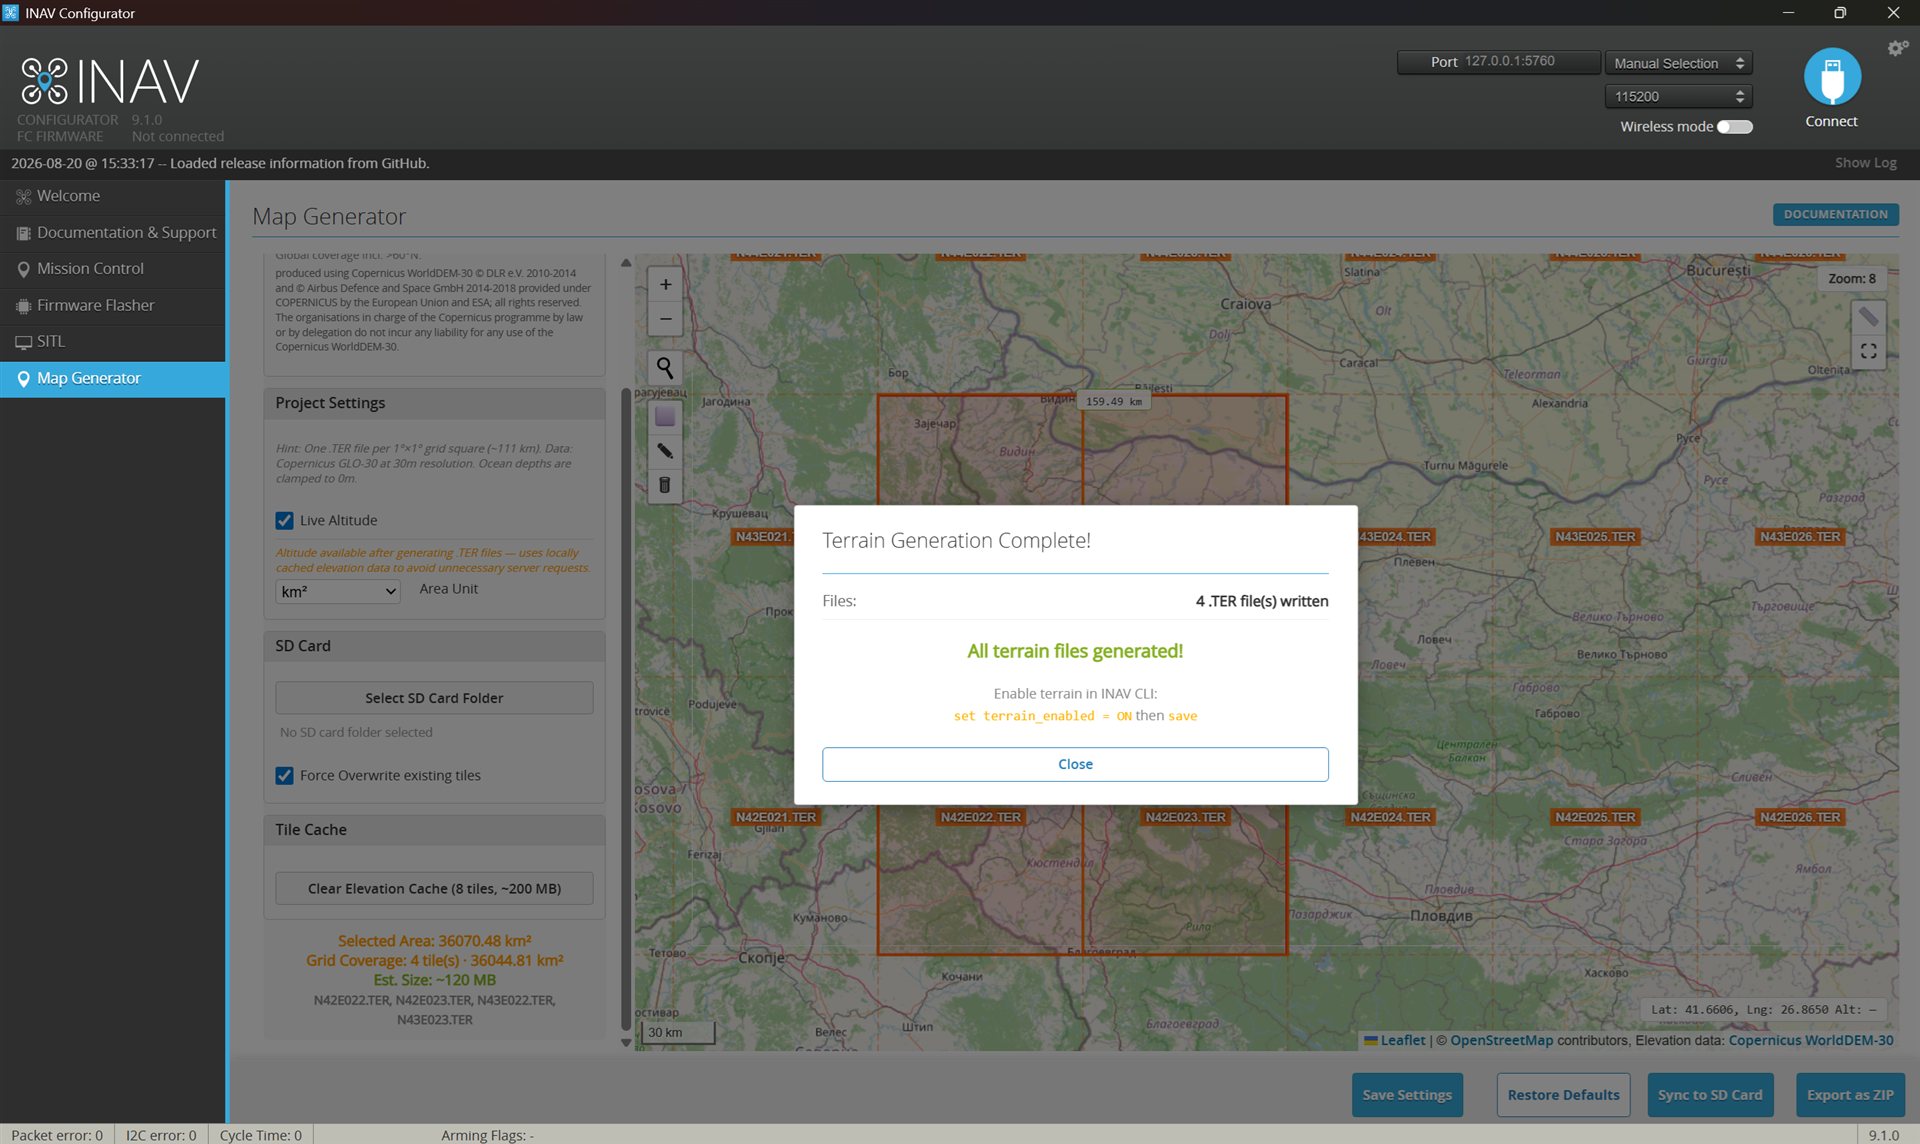The image size is (1920, 1144).
Task: Click the map zoom in plus button
Action: 665,285
